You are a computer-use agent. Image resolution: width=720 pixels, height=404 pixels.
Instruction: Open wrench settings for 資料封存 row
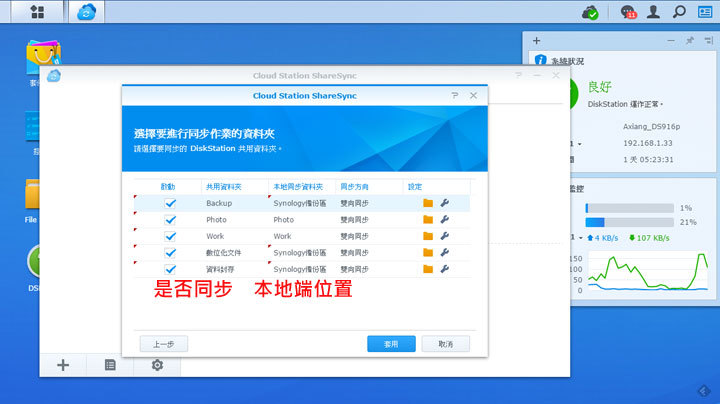(x=444, y=269)
